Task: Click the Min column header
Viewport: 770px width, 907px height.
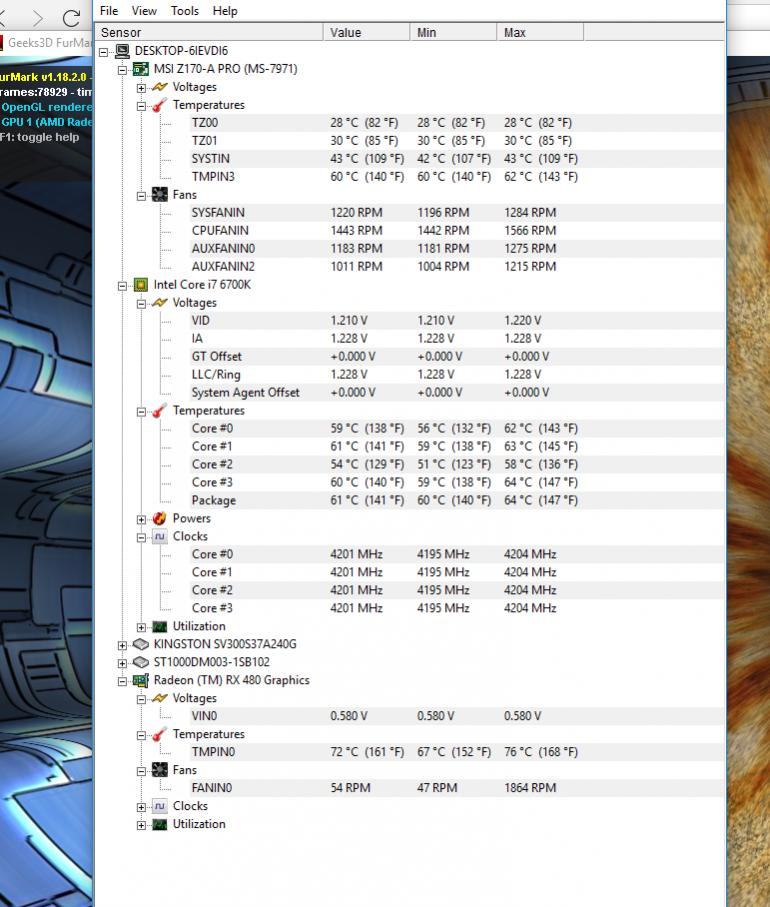Action: (454, 32)
